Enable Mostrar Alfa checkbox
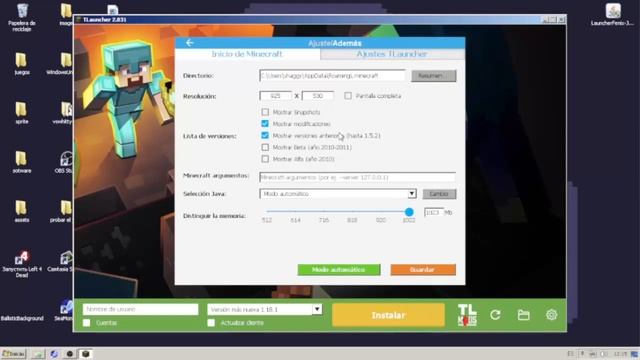 [x=265, y=159]
